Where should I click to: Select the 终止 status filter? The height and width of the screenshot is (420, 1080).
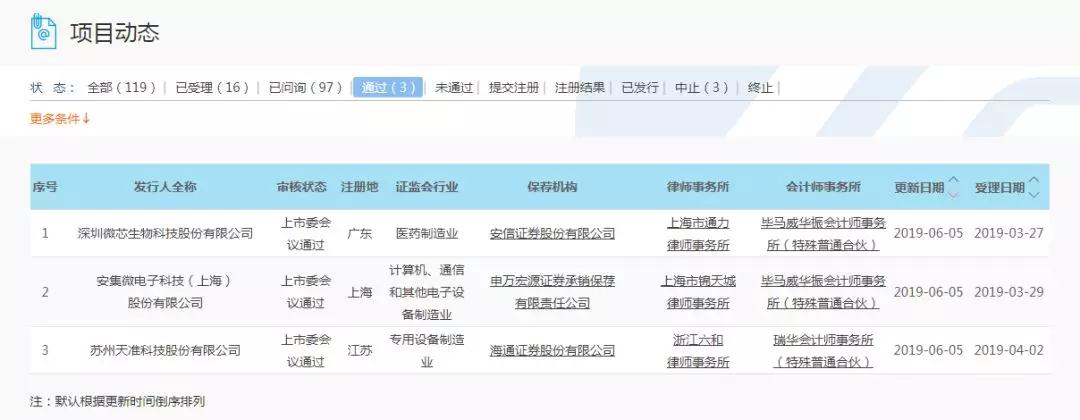[x=760, y=88]
